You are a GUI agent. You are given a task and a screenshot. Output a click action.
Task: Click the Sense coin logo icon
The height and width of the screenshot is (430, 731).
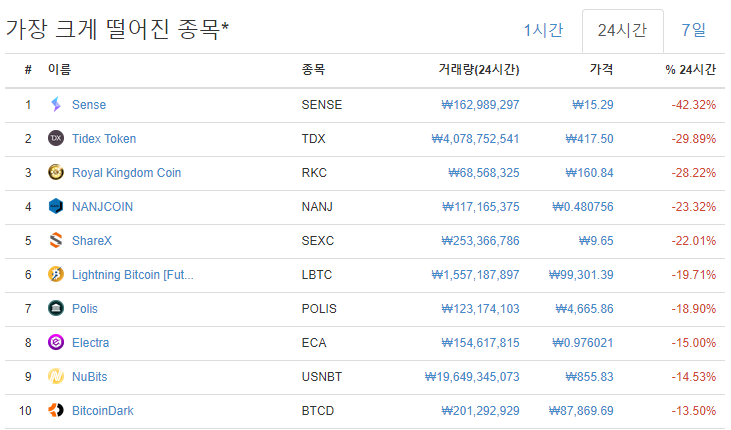click(56, 104)
